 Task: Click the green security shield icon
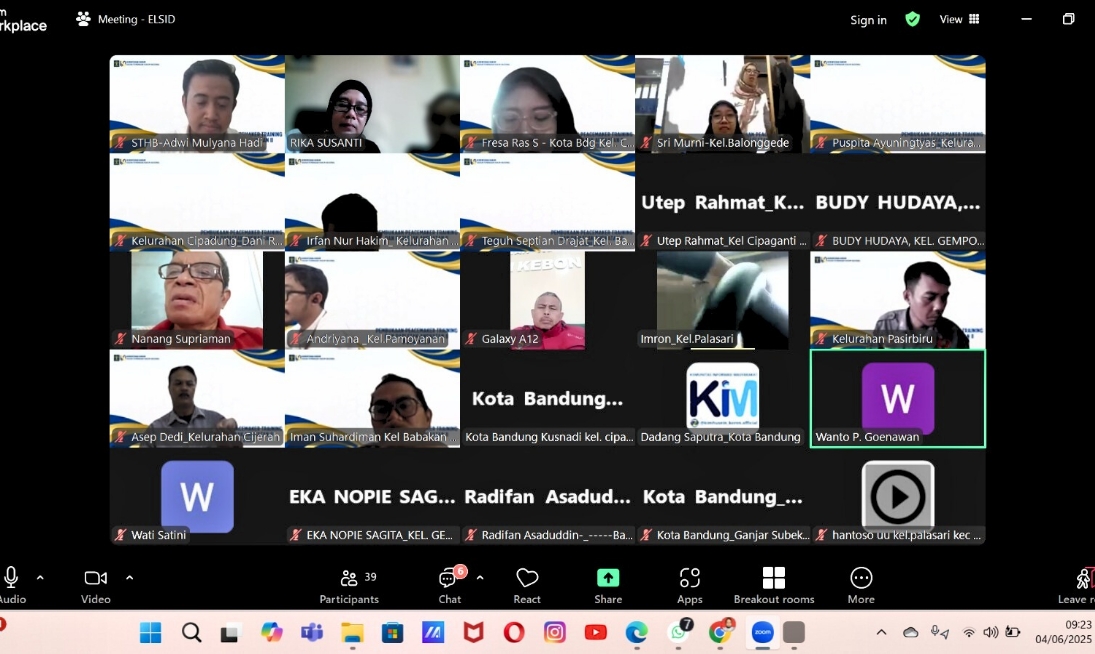[912, 18]
